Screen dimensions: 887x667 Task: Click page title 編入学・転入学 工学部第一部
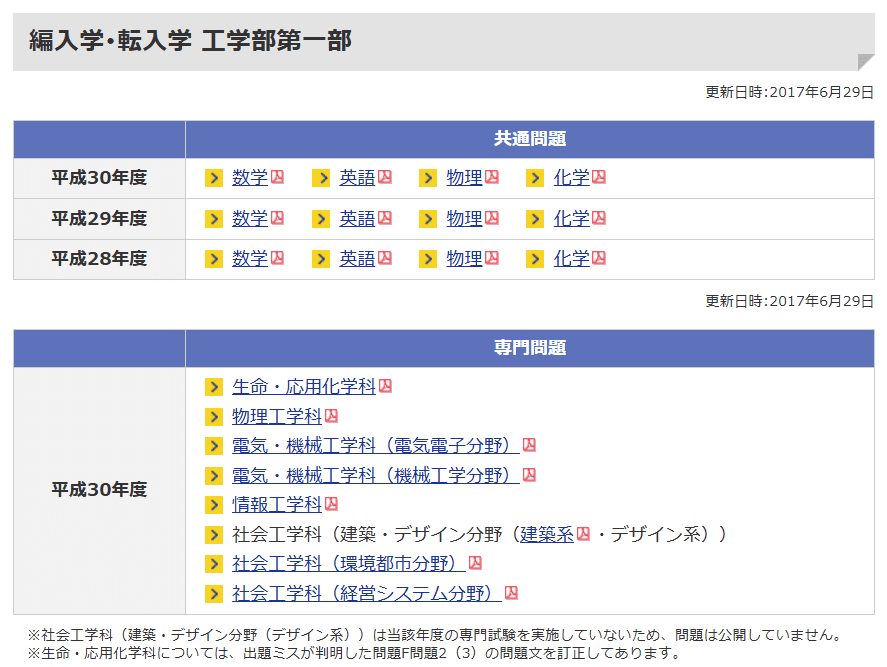point(191,41)
